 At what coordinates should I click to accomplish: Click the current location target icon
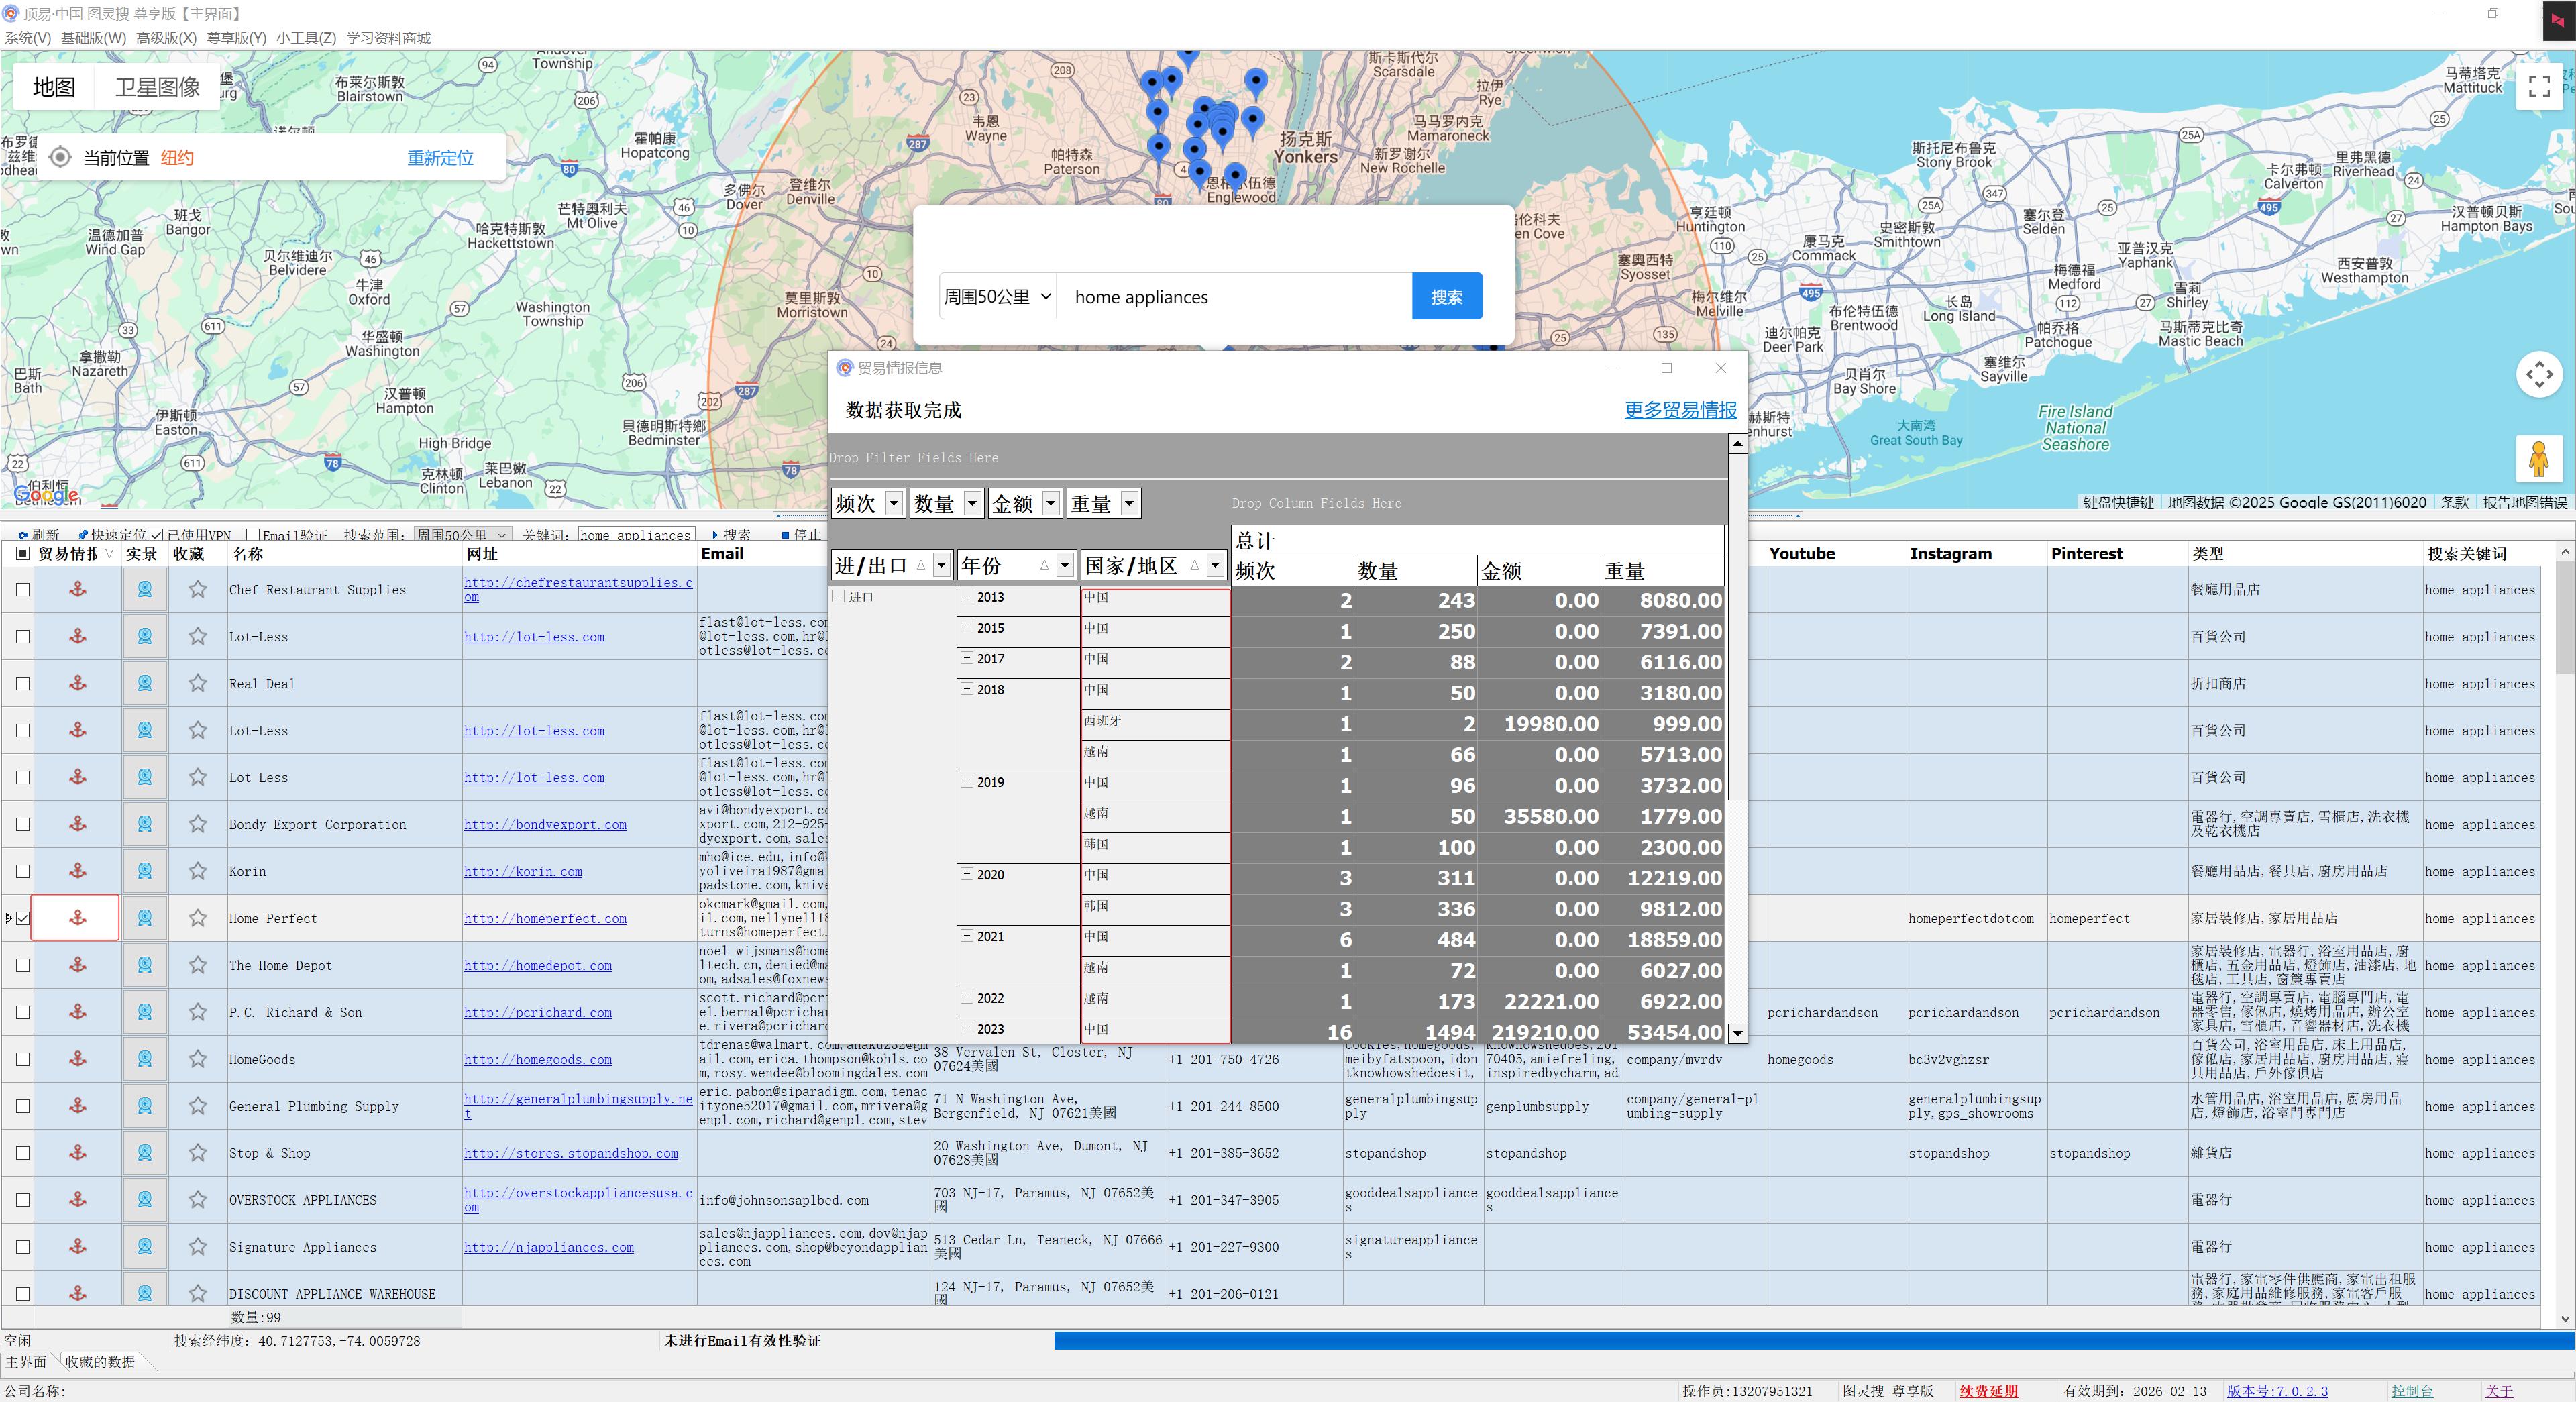point(60,157)
